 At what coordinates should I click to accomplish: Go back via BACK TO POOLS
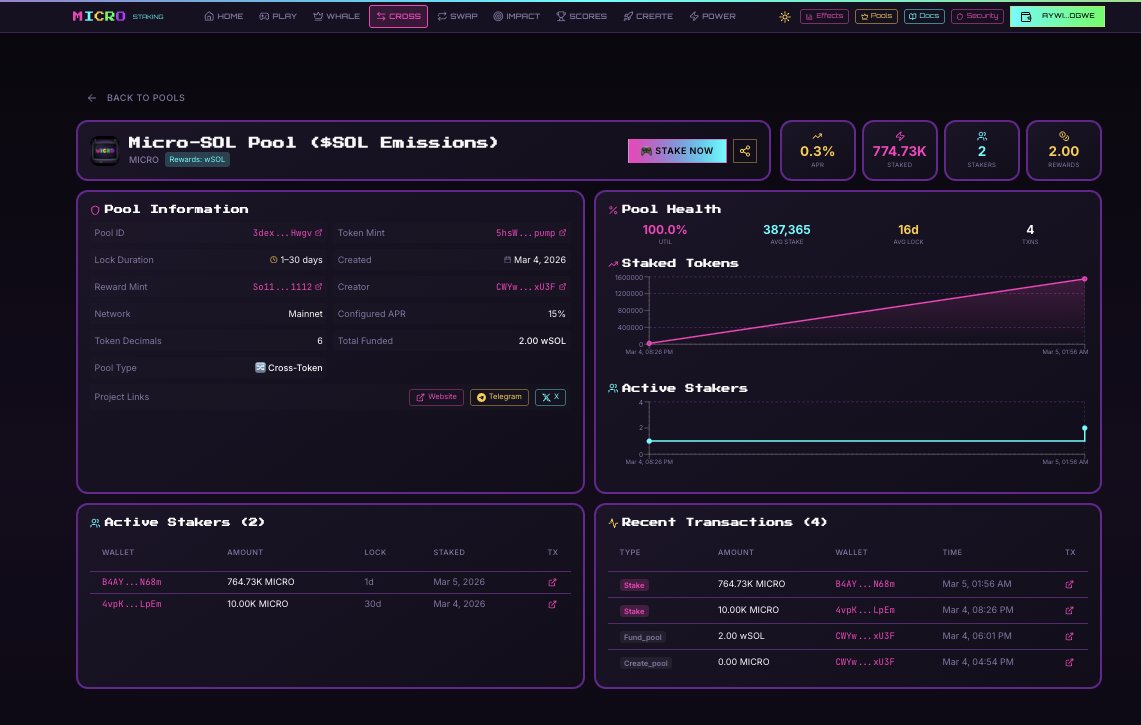tap(136, 98)
